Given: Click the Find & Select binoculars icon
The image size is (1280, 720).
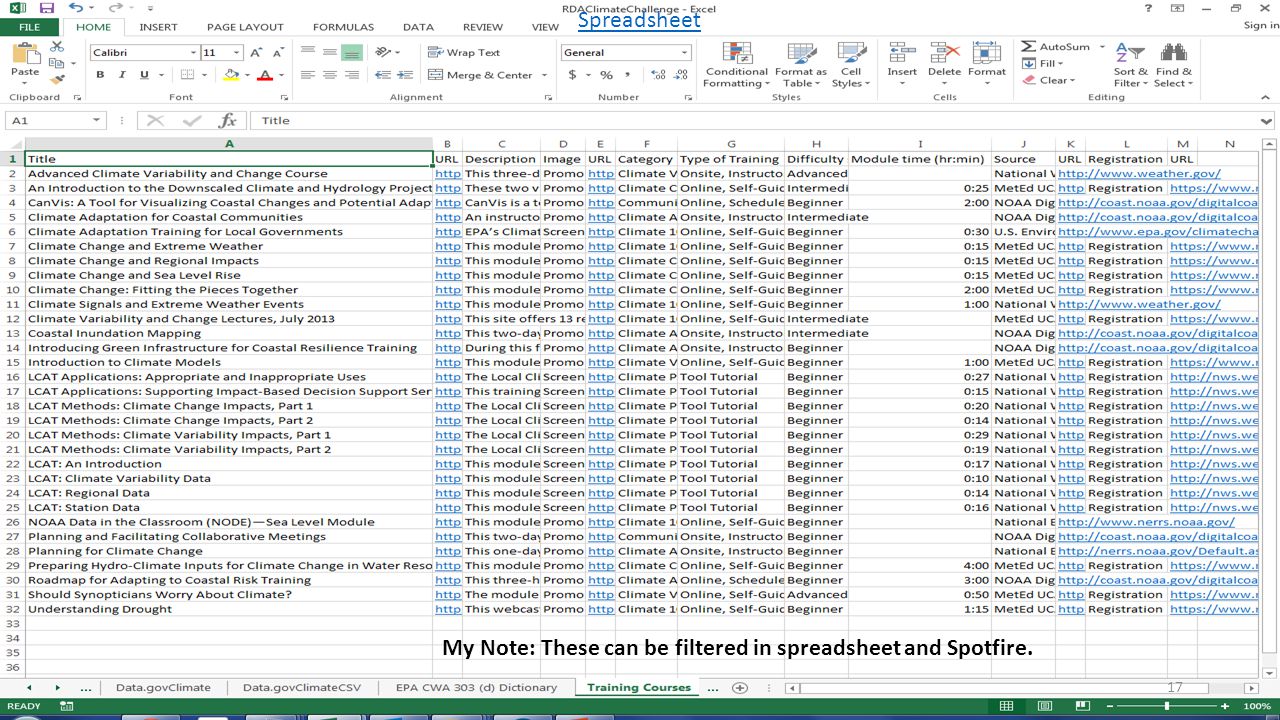Looking at the screenshot, I should pos(1173,54).
